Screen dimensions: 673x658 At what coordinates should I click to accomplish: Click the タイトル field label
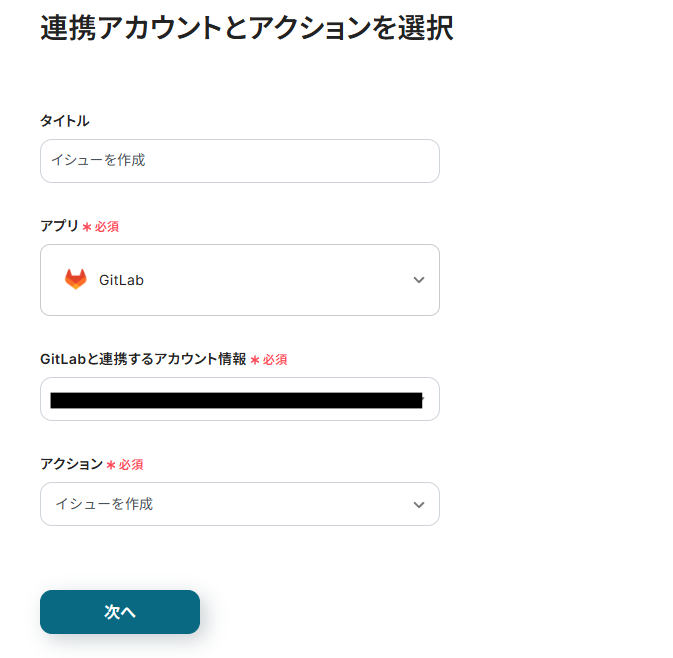point(65,121)
